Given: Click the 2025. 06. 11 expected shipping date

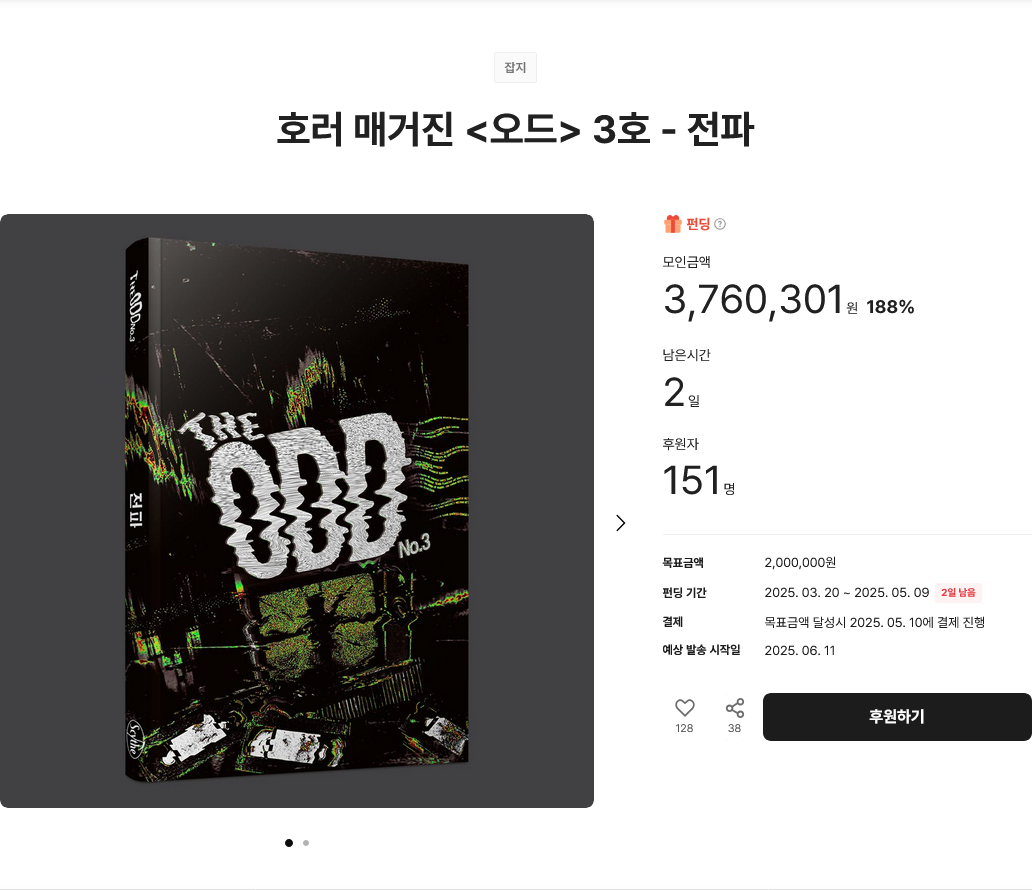Looking at the screenshot, I should pyautogui.click(x=800, y=650).
